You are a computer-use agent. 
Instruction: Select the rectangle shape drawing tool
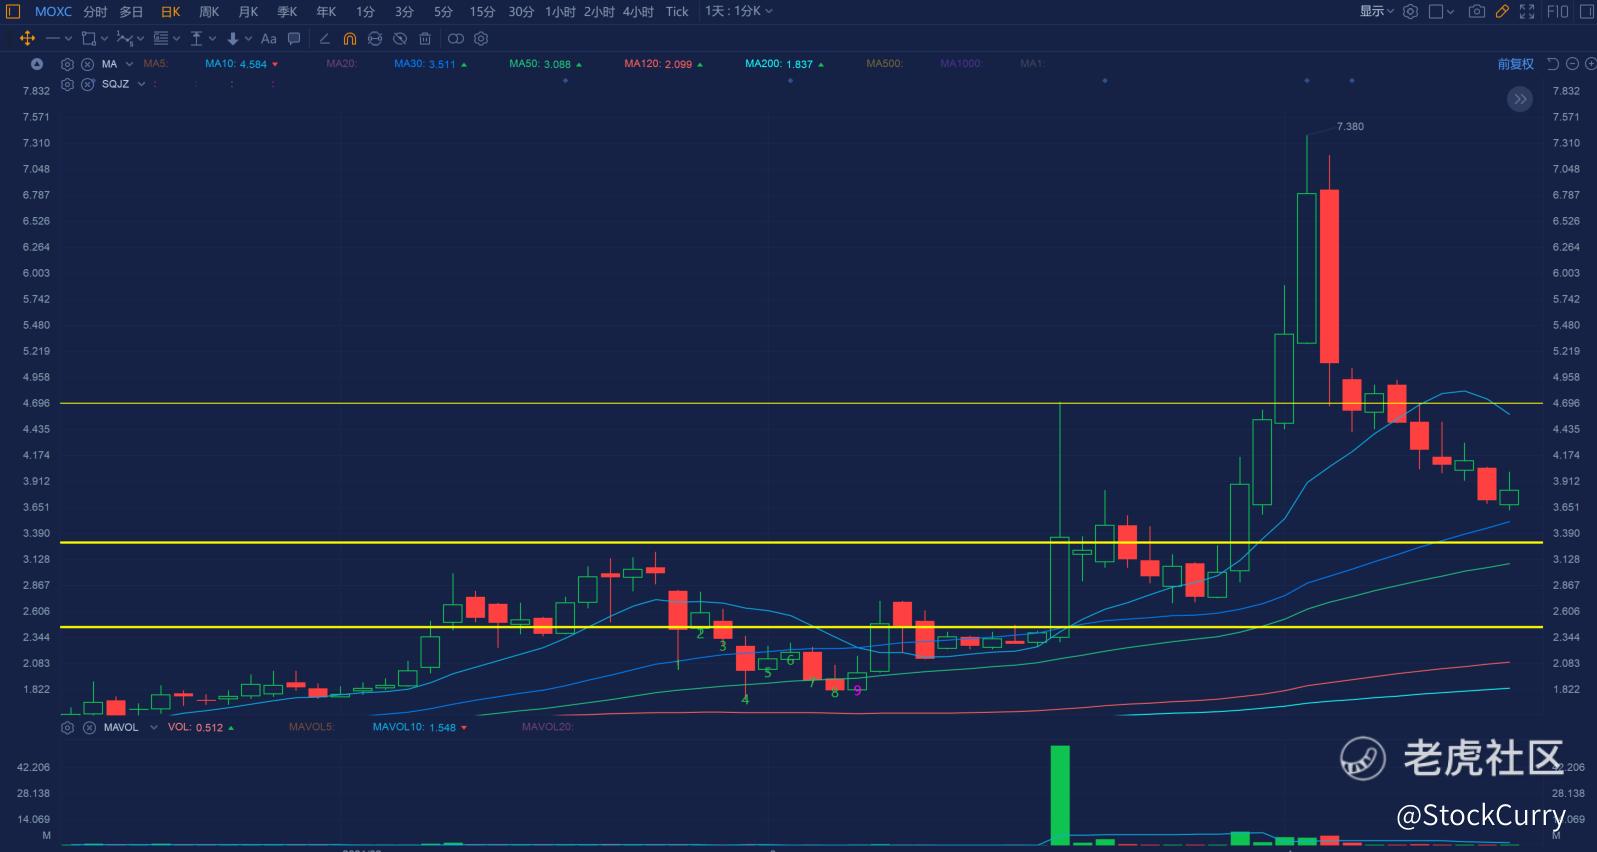[89, 39]
